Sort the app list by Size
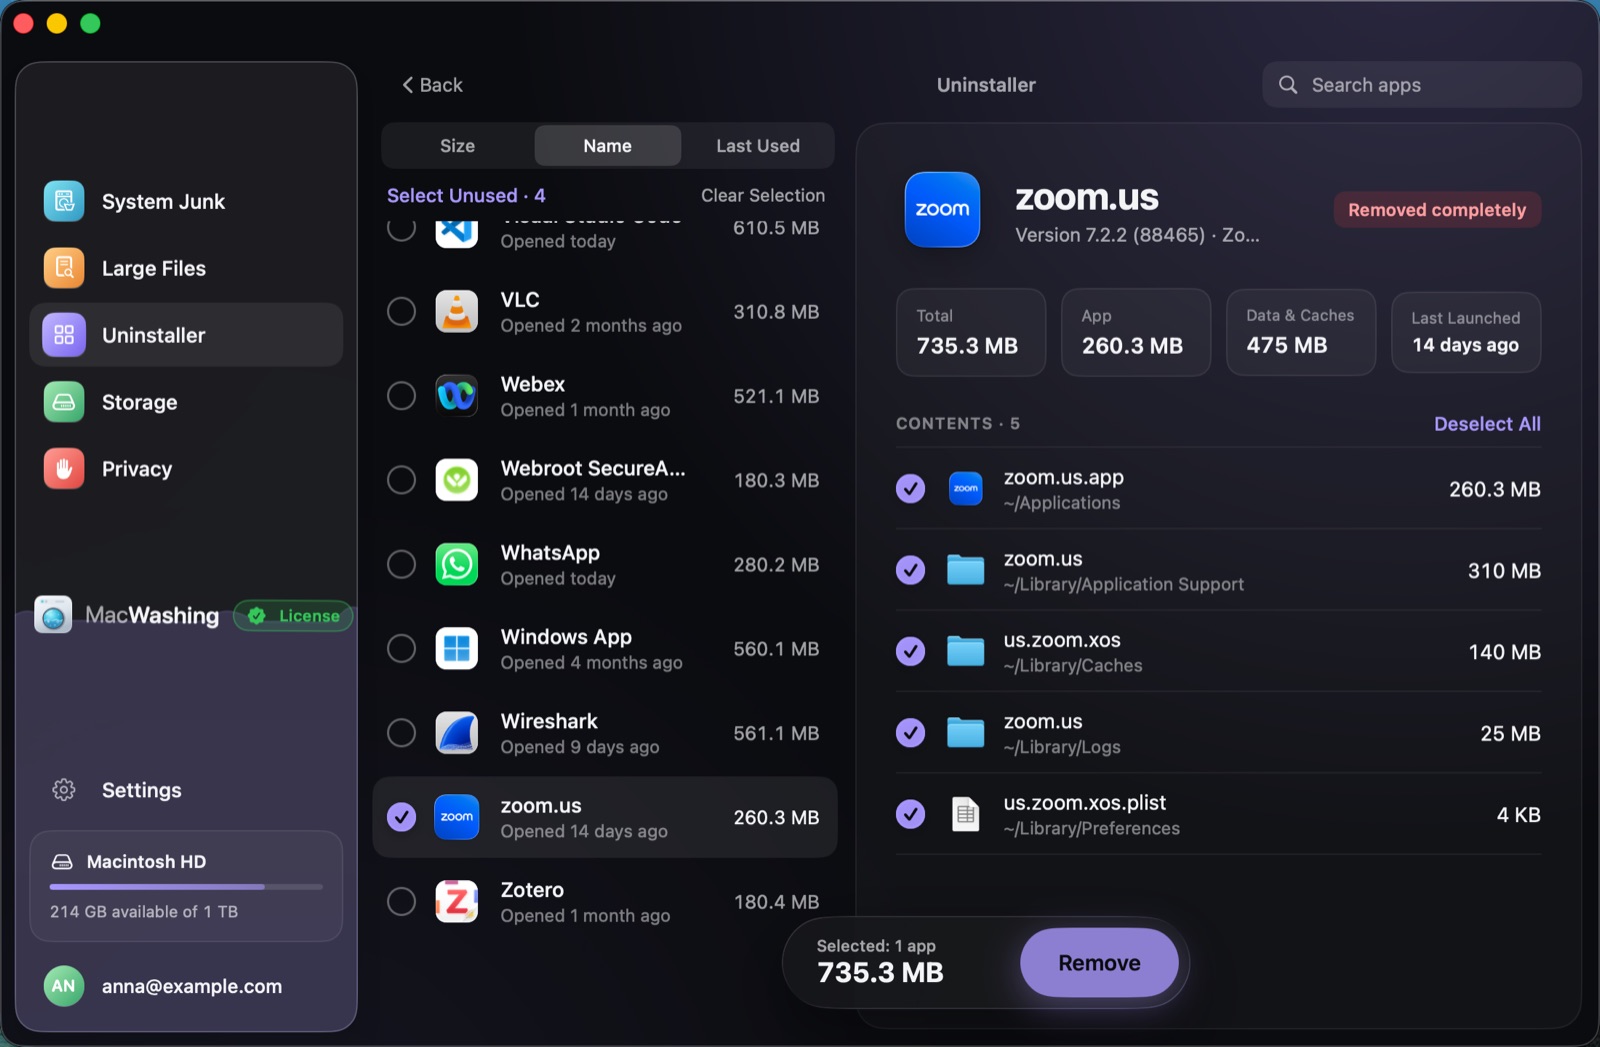Image resolution: width=1600 pixels, height=1047 pixels. click(x=458, y=146)
